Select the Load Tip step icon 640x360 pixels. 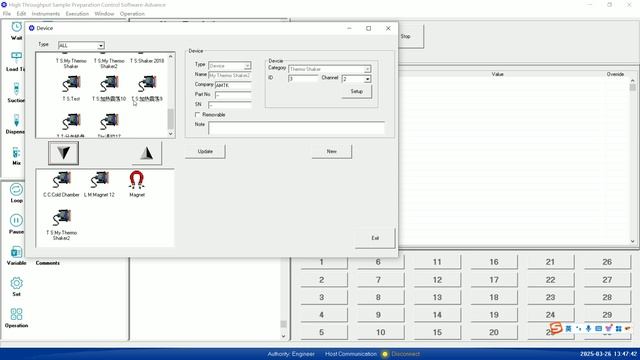coord(16,58)
